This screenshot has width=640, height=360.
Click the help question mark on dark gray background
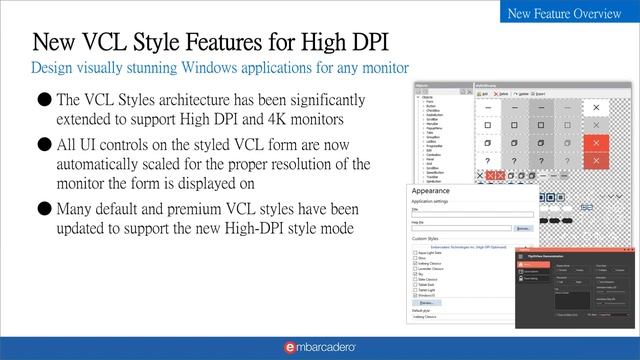(x=541, y=161)
